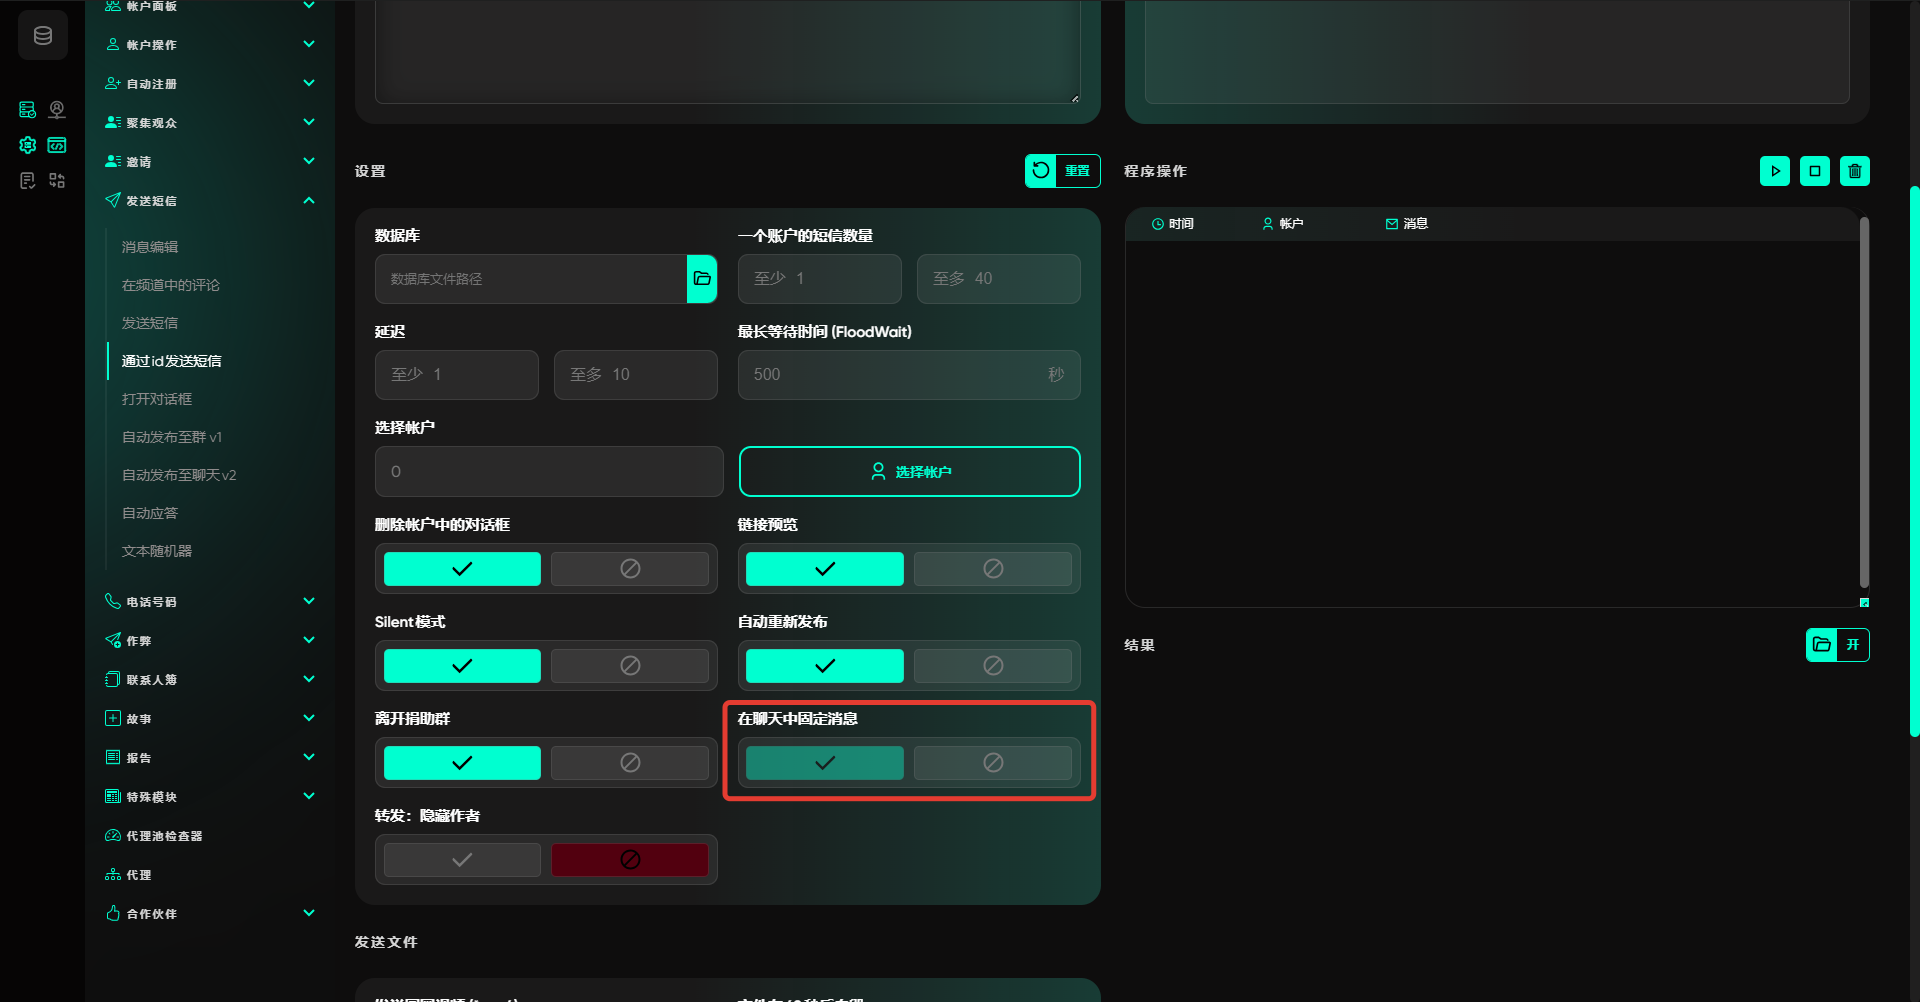Open the 代理池检查器 sidebar link
The width and height of the screenshot is (1920, 1002).
point(164,836)
